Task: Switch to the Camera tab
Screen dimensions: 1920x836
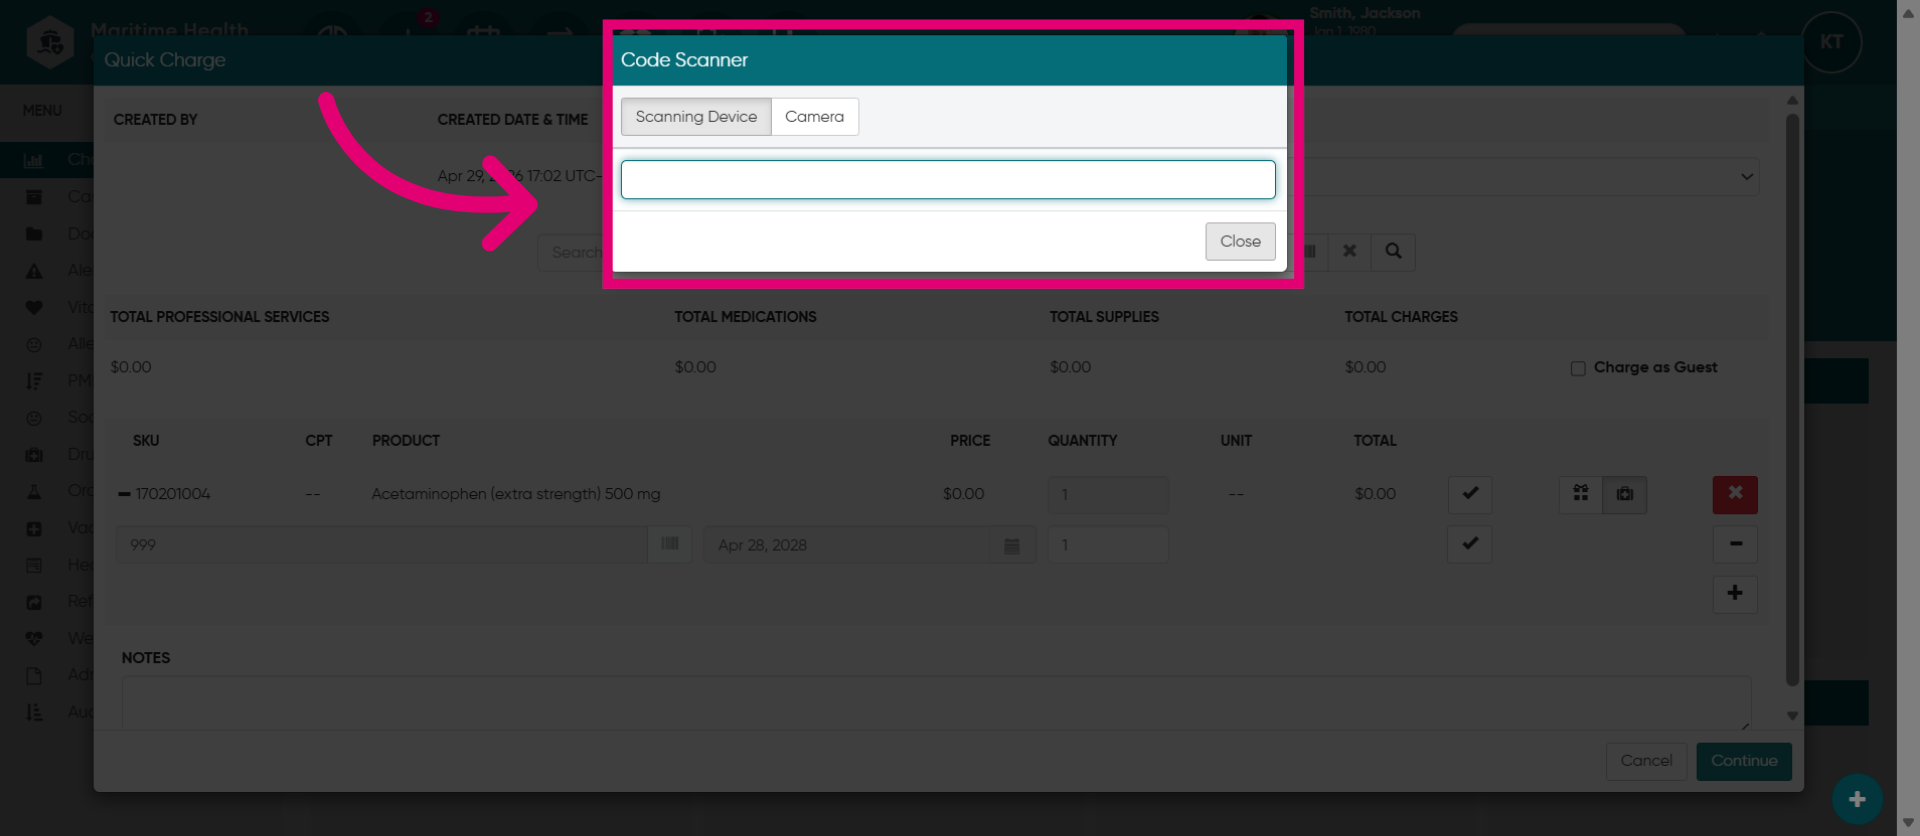Action: [814, 117]
